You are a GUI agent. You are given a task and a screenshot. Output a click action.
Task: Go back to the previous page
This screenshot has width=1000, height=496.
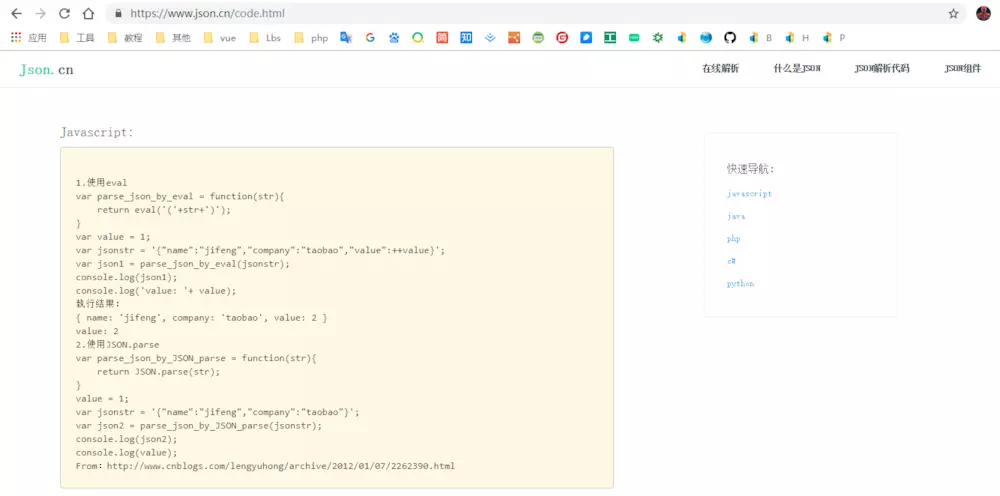[x=17, y=13]
